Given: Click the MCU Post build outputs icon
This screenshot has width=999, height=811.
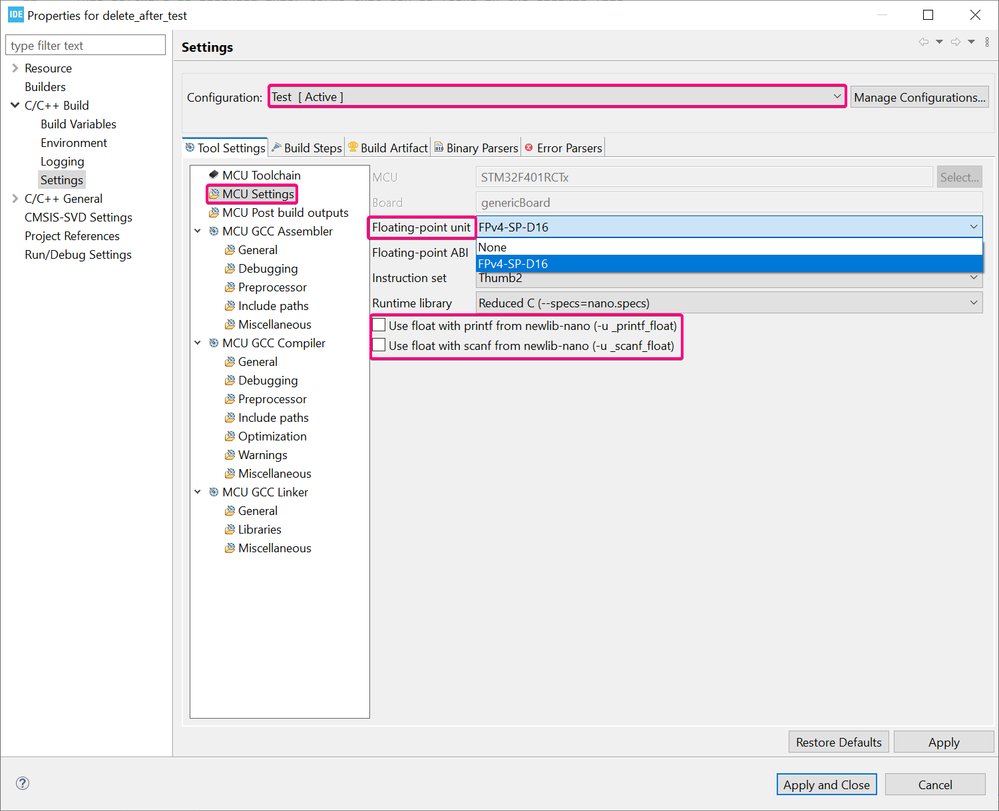Looking at the screenshot, I should 214,212.
